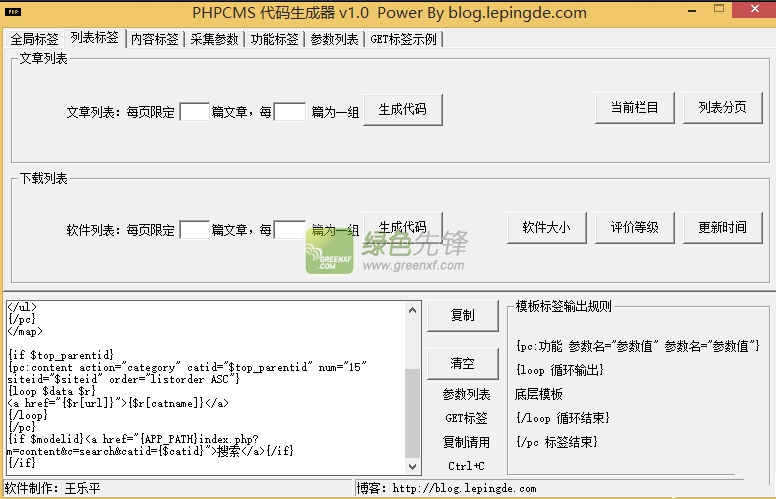Click the 更新时间 button
The width and height of the screenshot is (776, 499).
(x=723, y=227)
